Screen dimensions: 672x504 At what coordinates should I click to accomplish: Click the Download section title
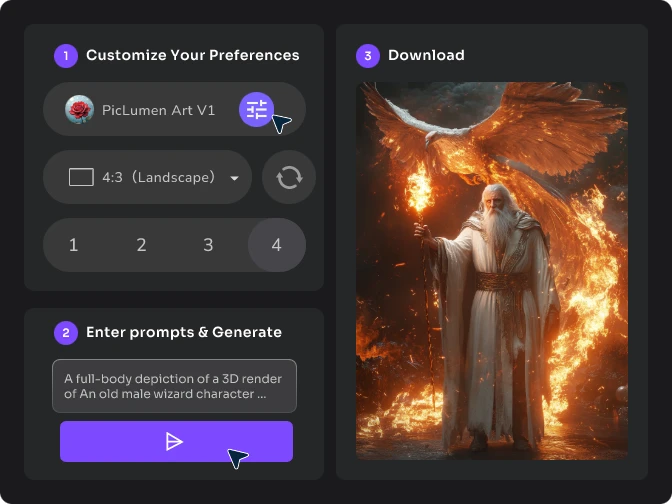tap(426, 56)
